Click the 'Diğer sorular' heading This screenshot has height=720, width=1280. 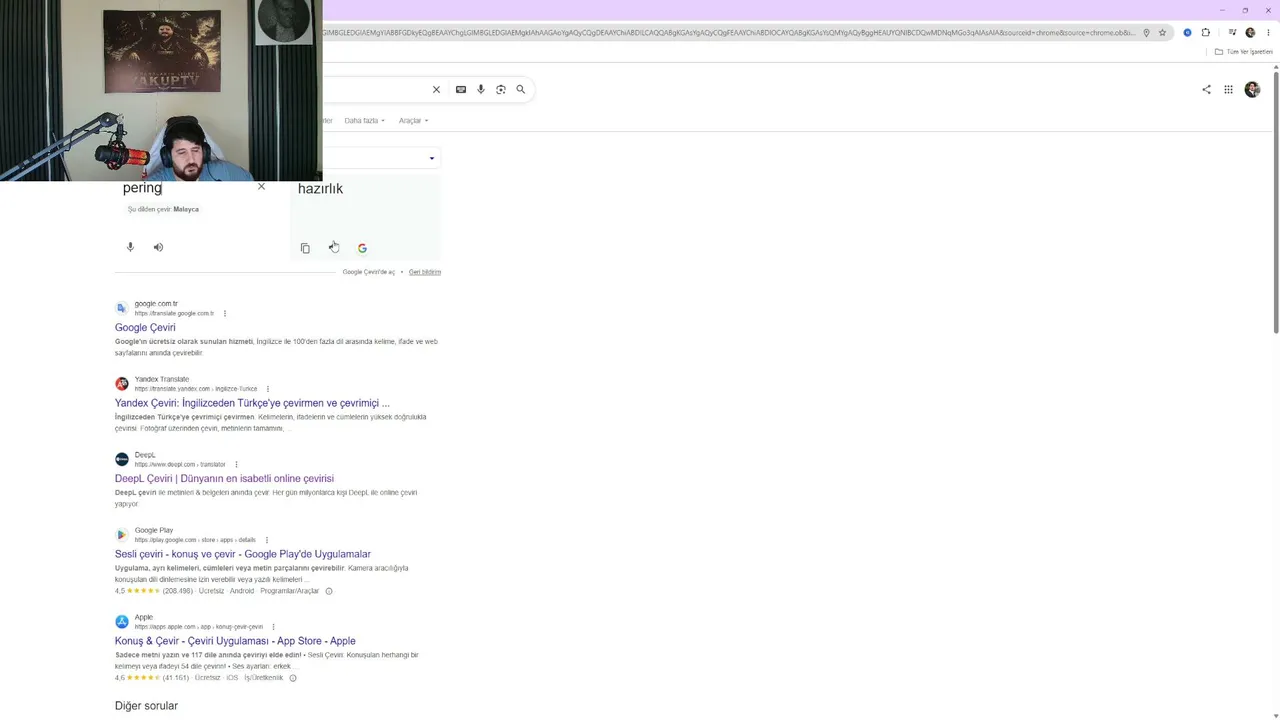[146, 706]
